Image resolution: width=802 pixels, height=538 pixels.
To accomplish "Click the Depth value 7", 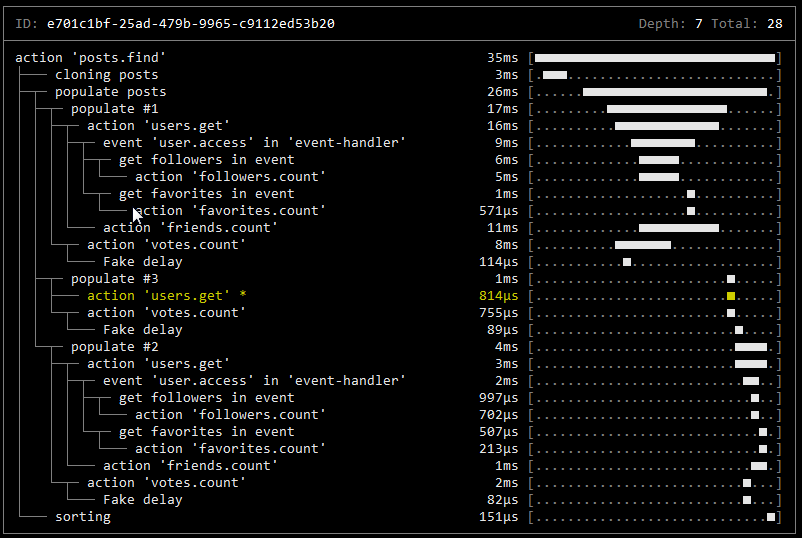I will 699,24.
